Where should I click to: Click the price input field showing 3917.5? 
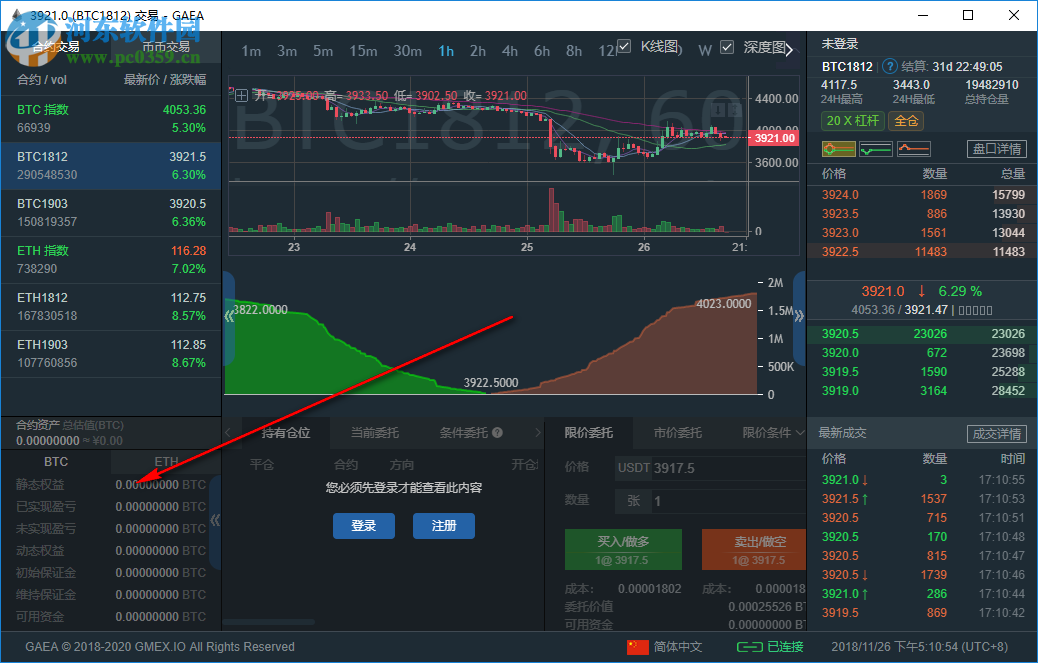click(729, 468)
